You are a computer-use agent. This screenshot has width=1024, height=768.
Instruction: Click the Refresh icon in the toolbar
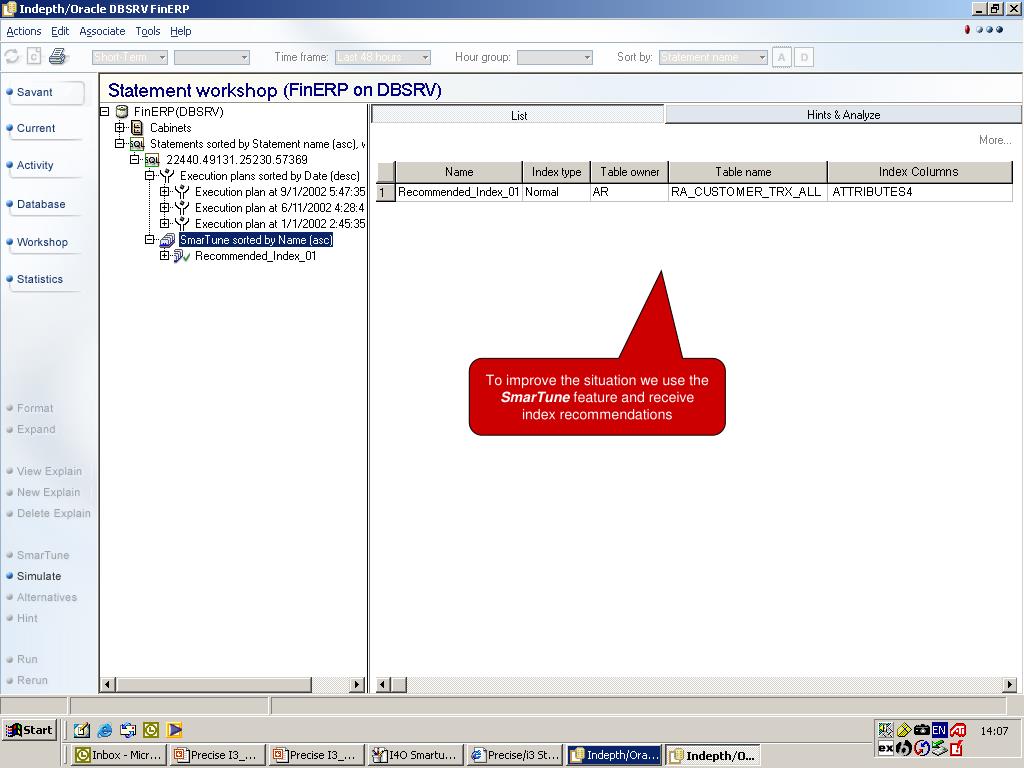[12, 57]
